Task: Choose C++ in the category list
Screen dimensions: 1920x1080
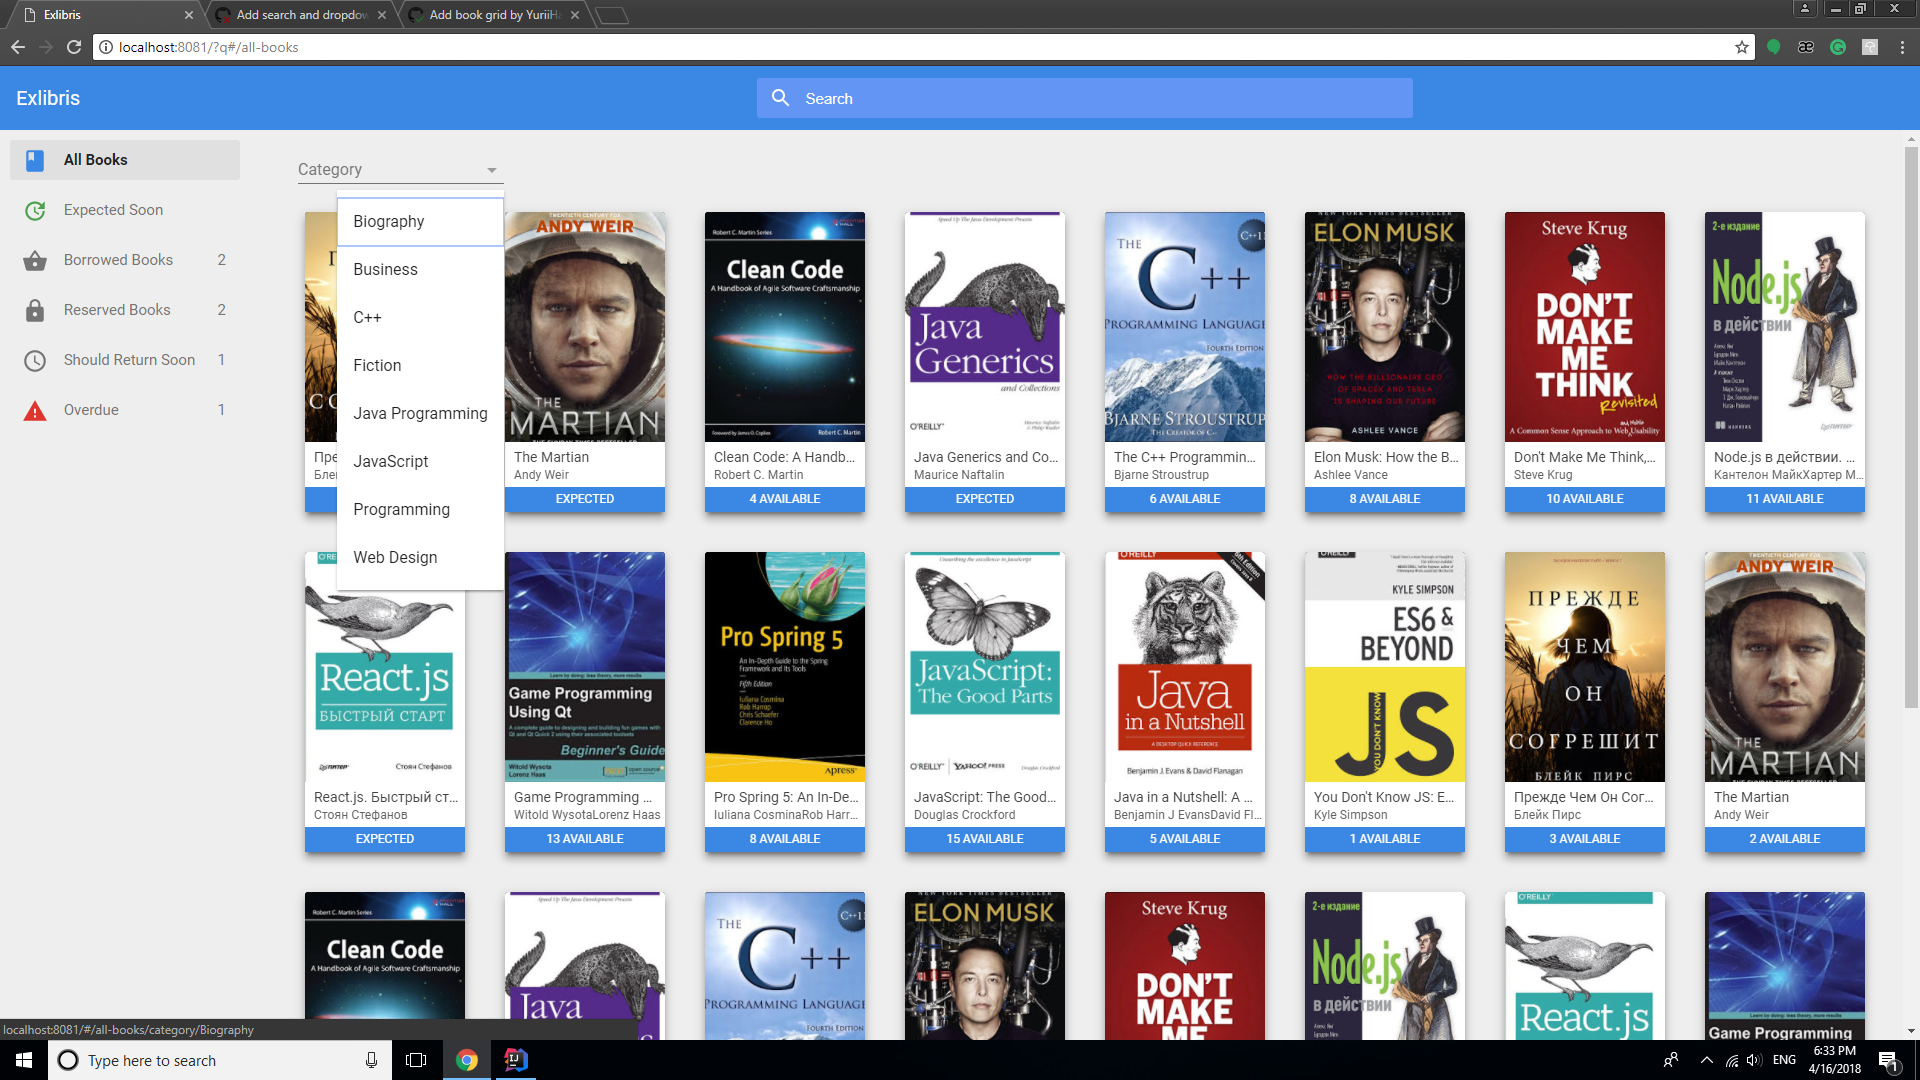Action: pyautogui.click(x=420, y=317)
